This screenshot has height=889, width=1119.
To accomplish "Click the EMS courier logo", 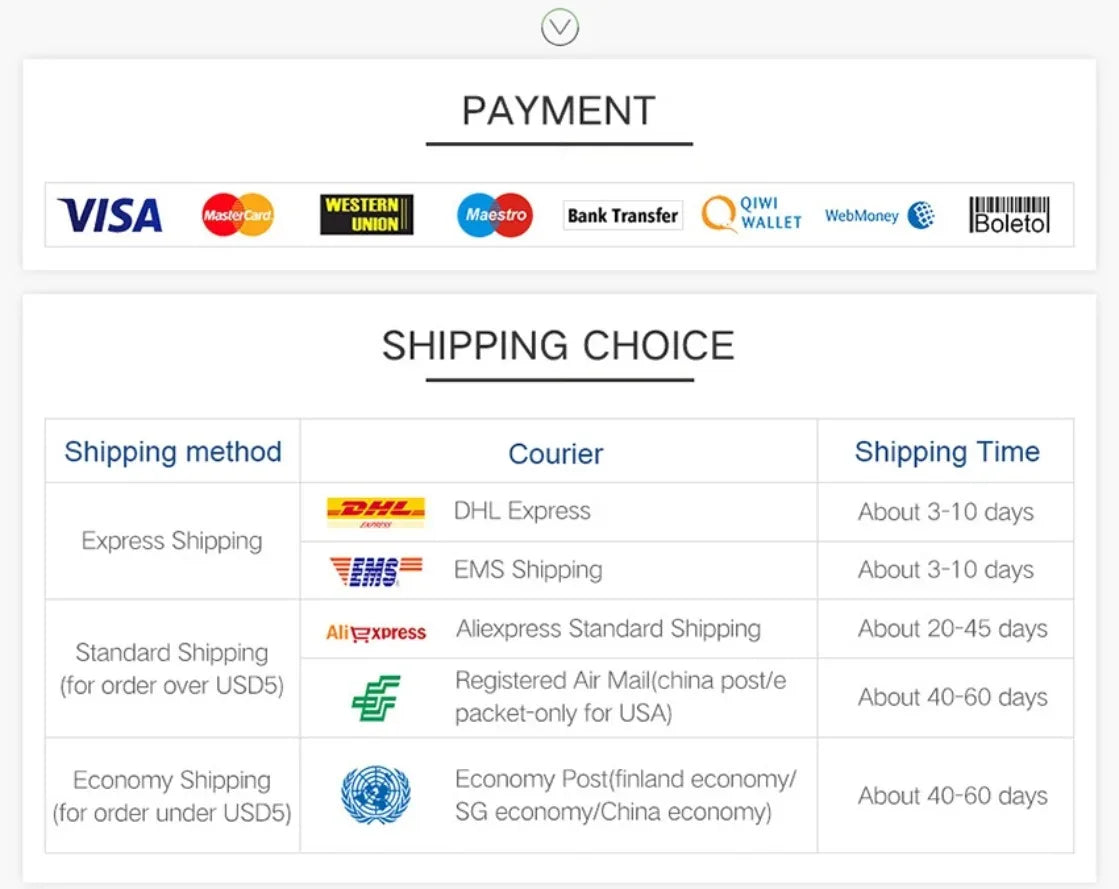I will (x=375, y=570).
